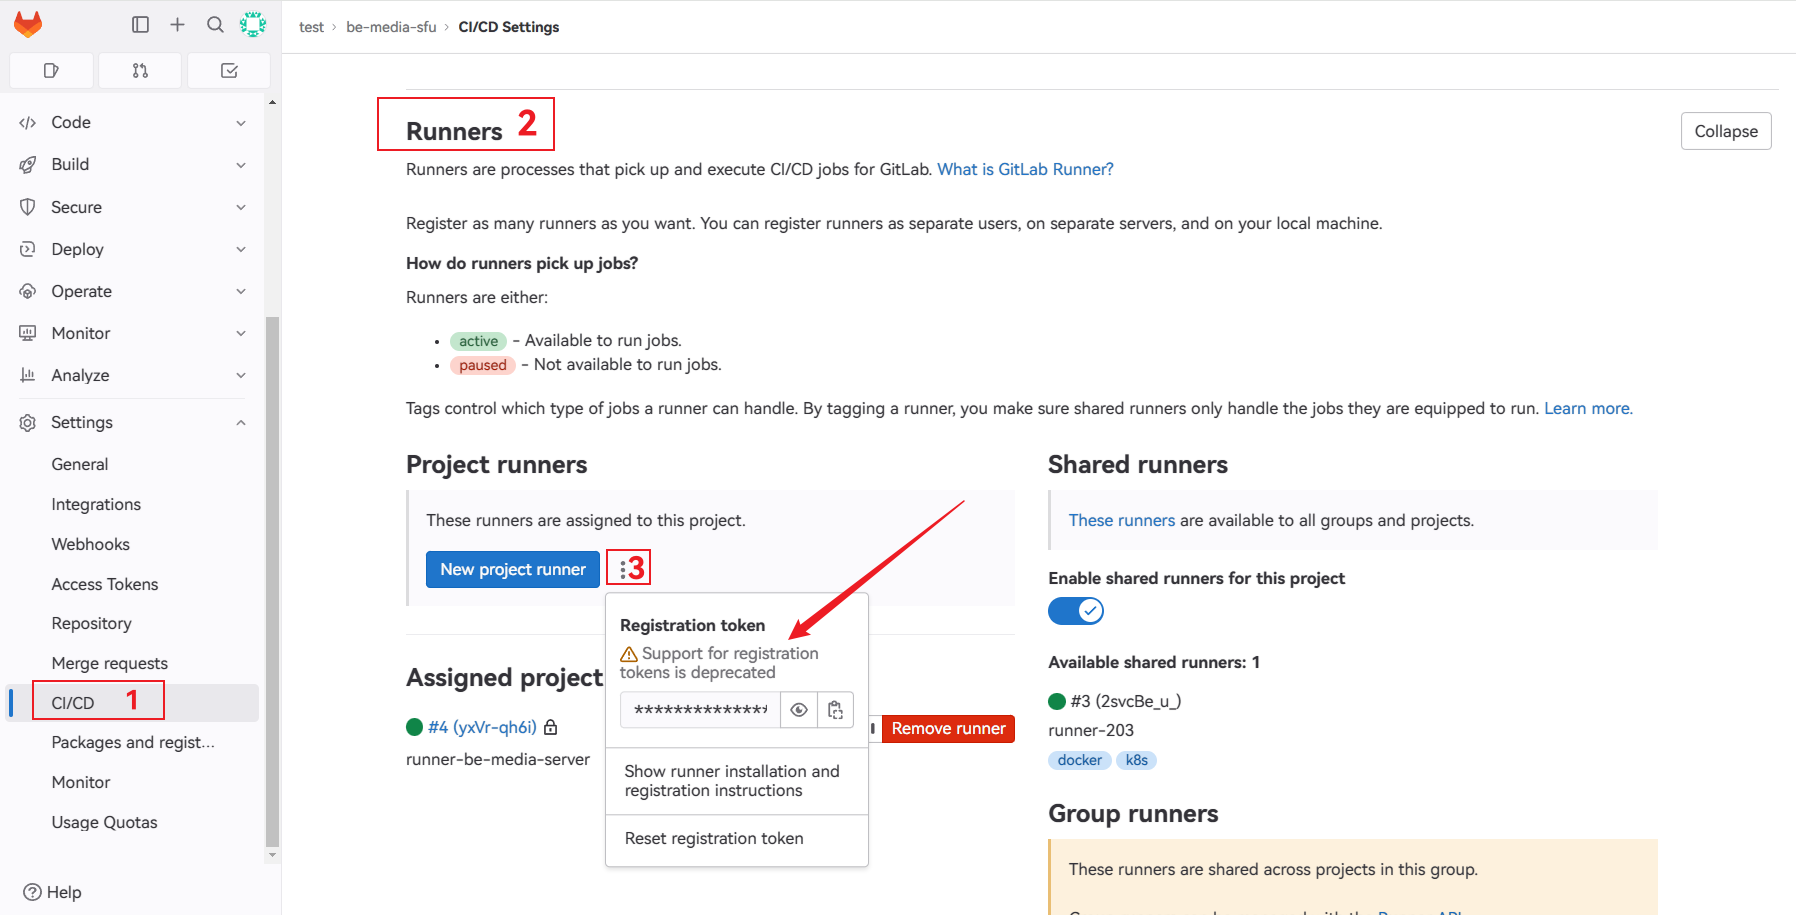Click the Monitor screen icon
The width and height of the screenshot is (1796, 915).
(28, 333)
